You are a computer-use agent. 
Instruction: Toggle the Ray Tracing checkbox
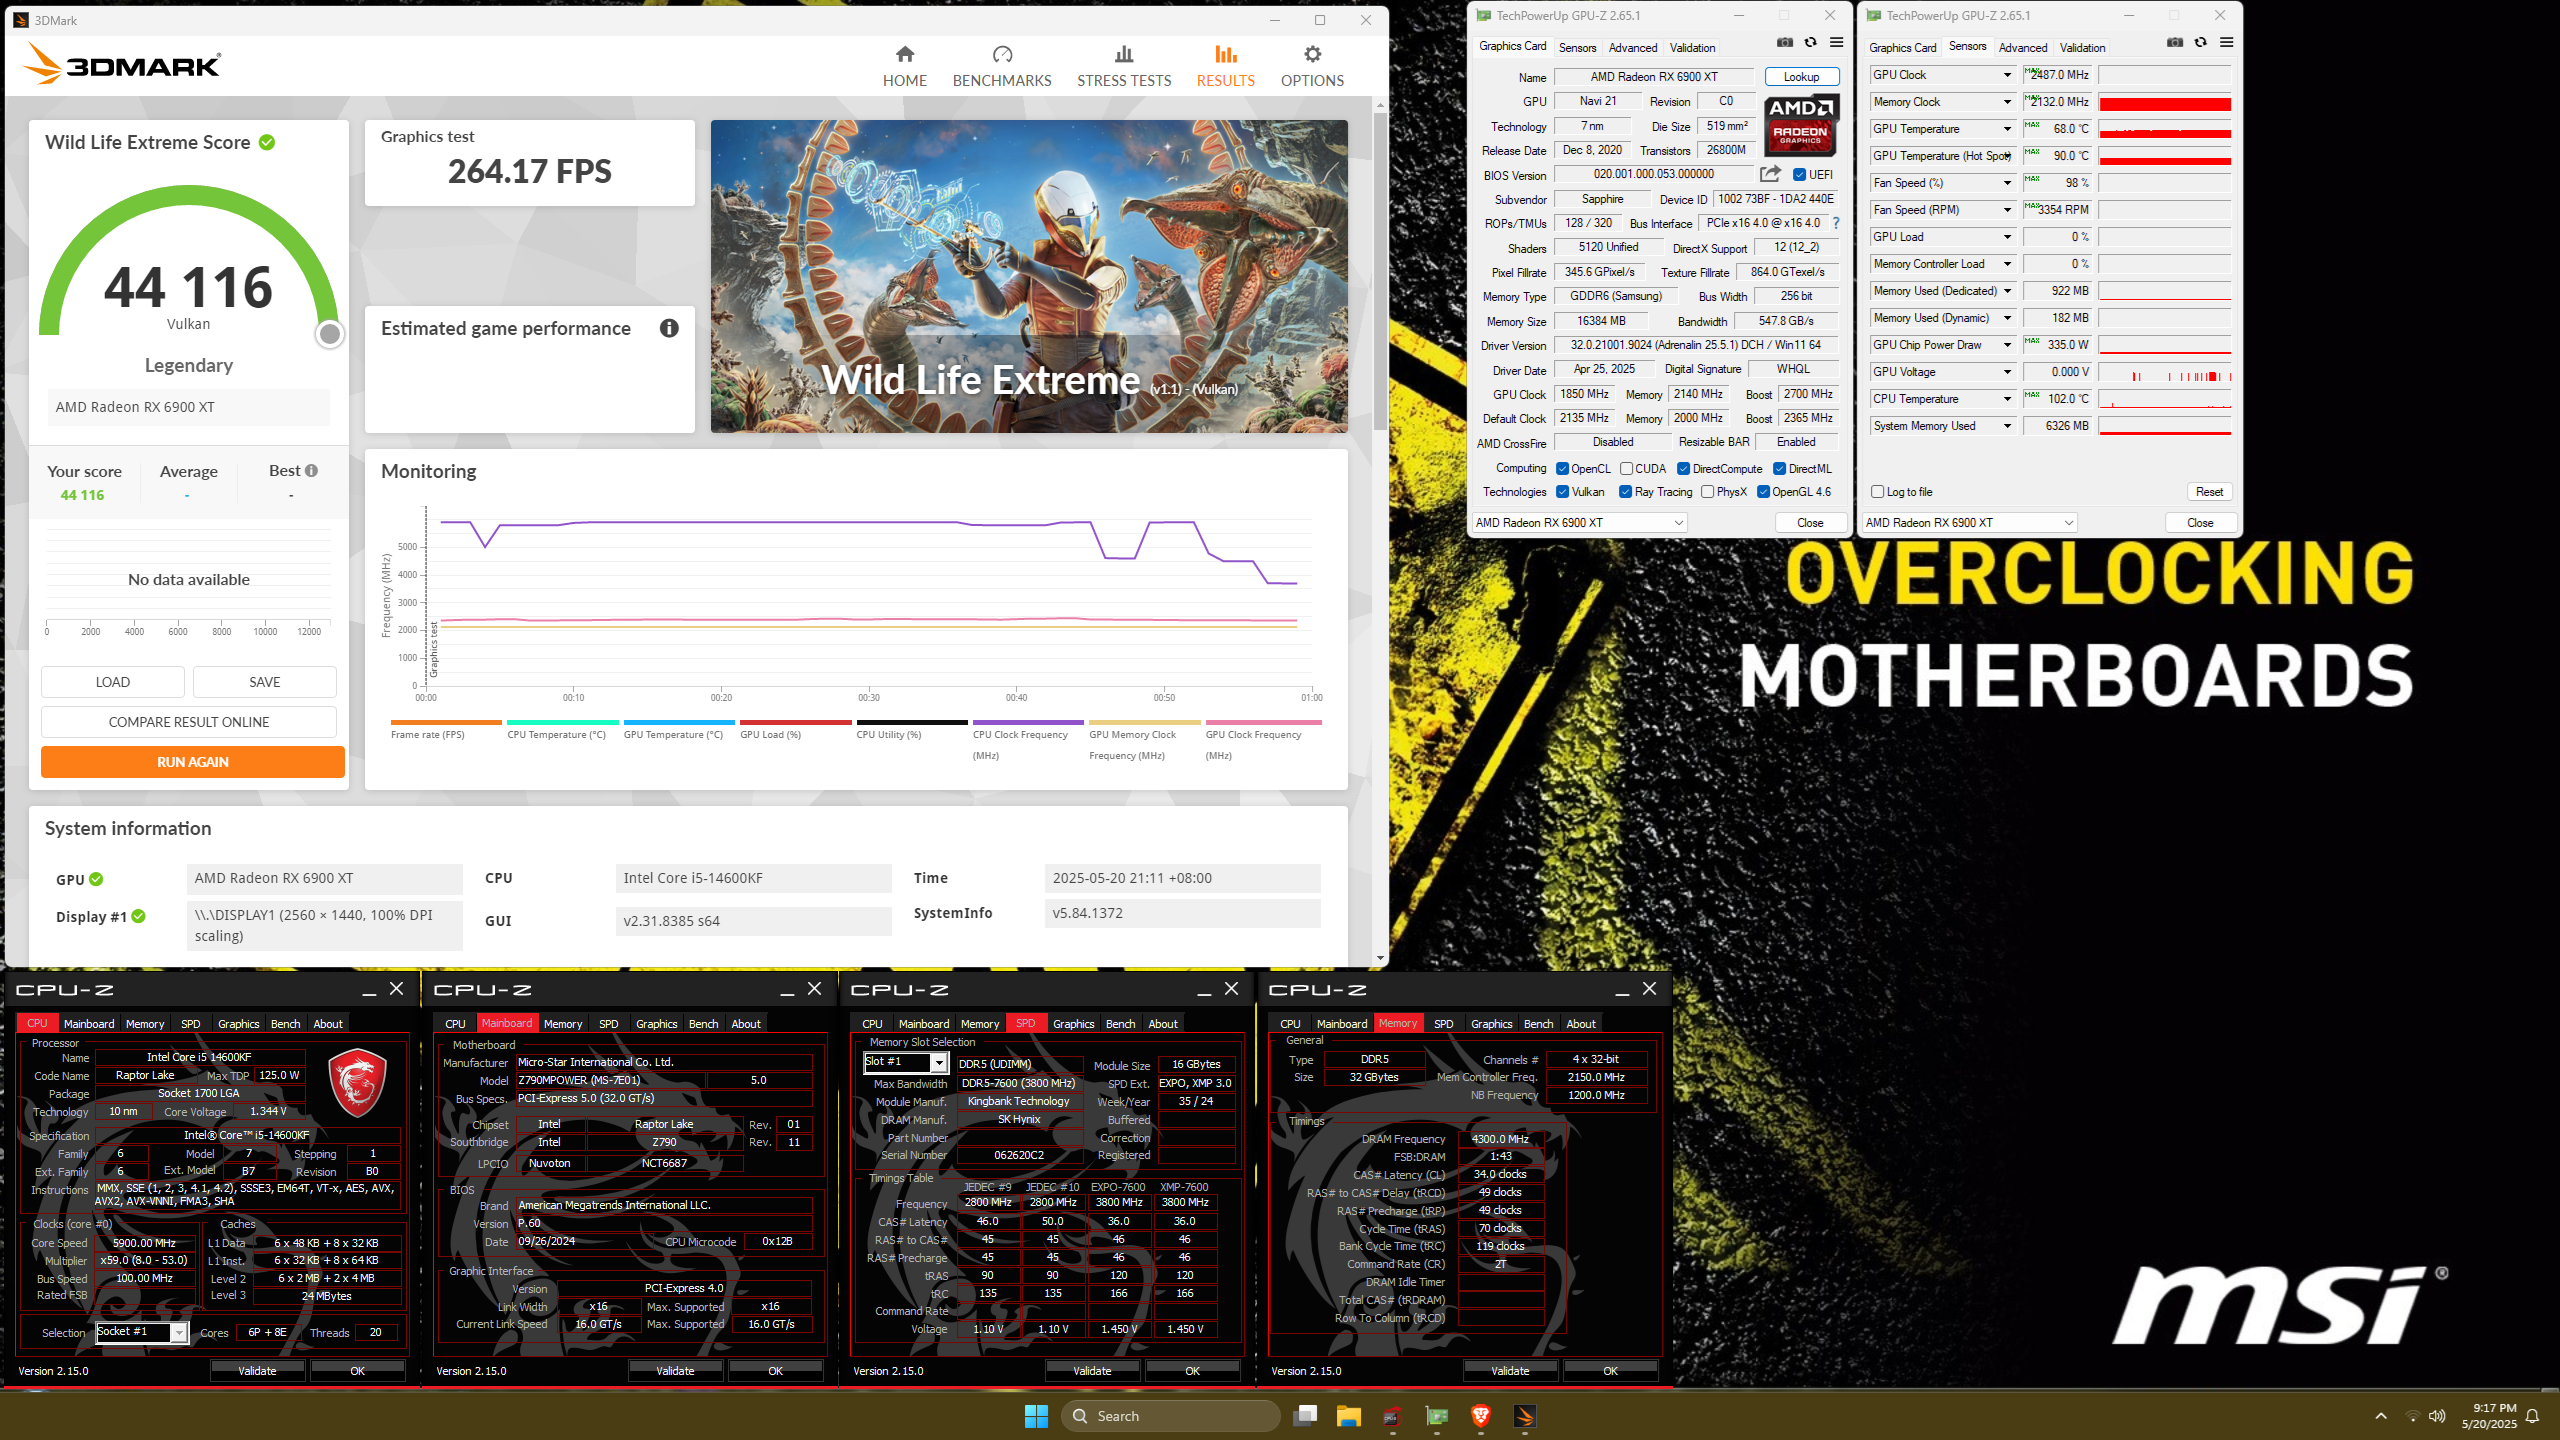click(x=1626, y=492)
